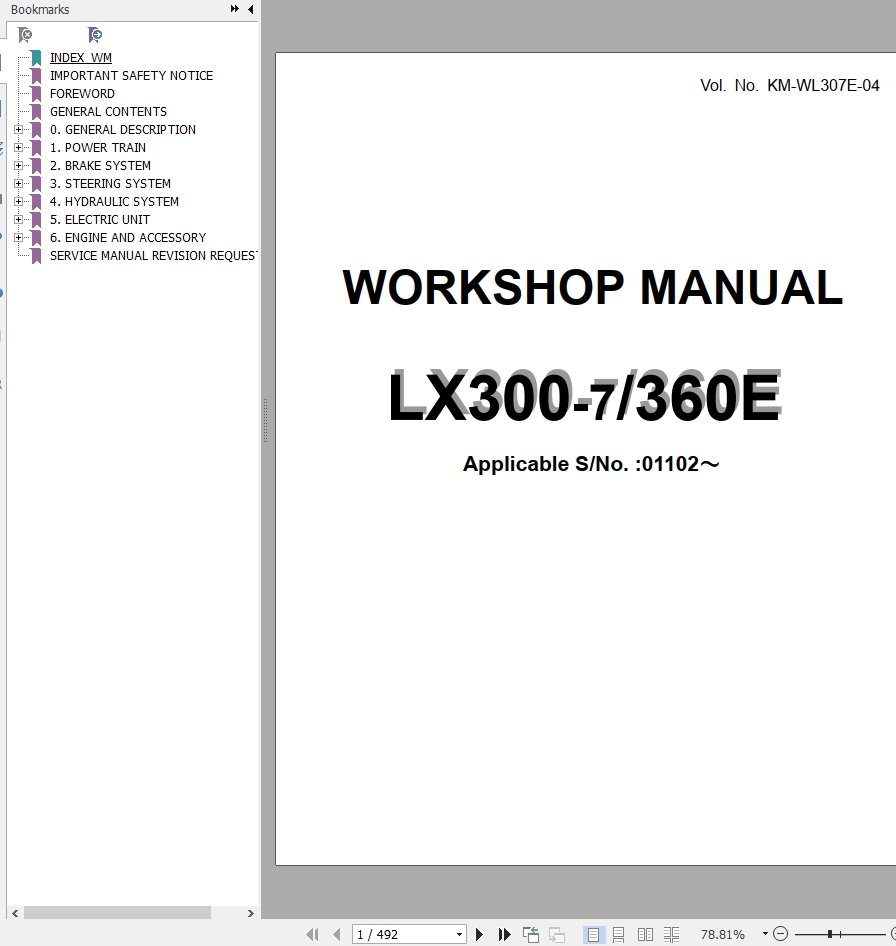Image resolution: width=896 pixels, height=946 pixels.
Task: Select 2. BRAKE SYSTEM bookmark
Action: tap(100, 166)
